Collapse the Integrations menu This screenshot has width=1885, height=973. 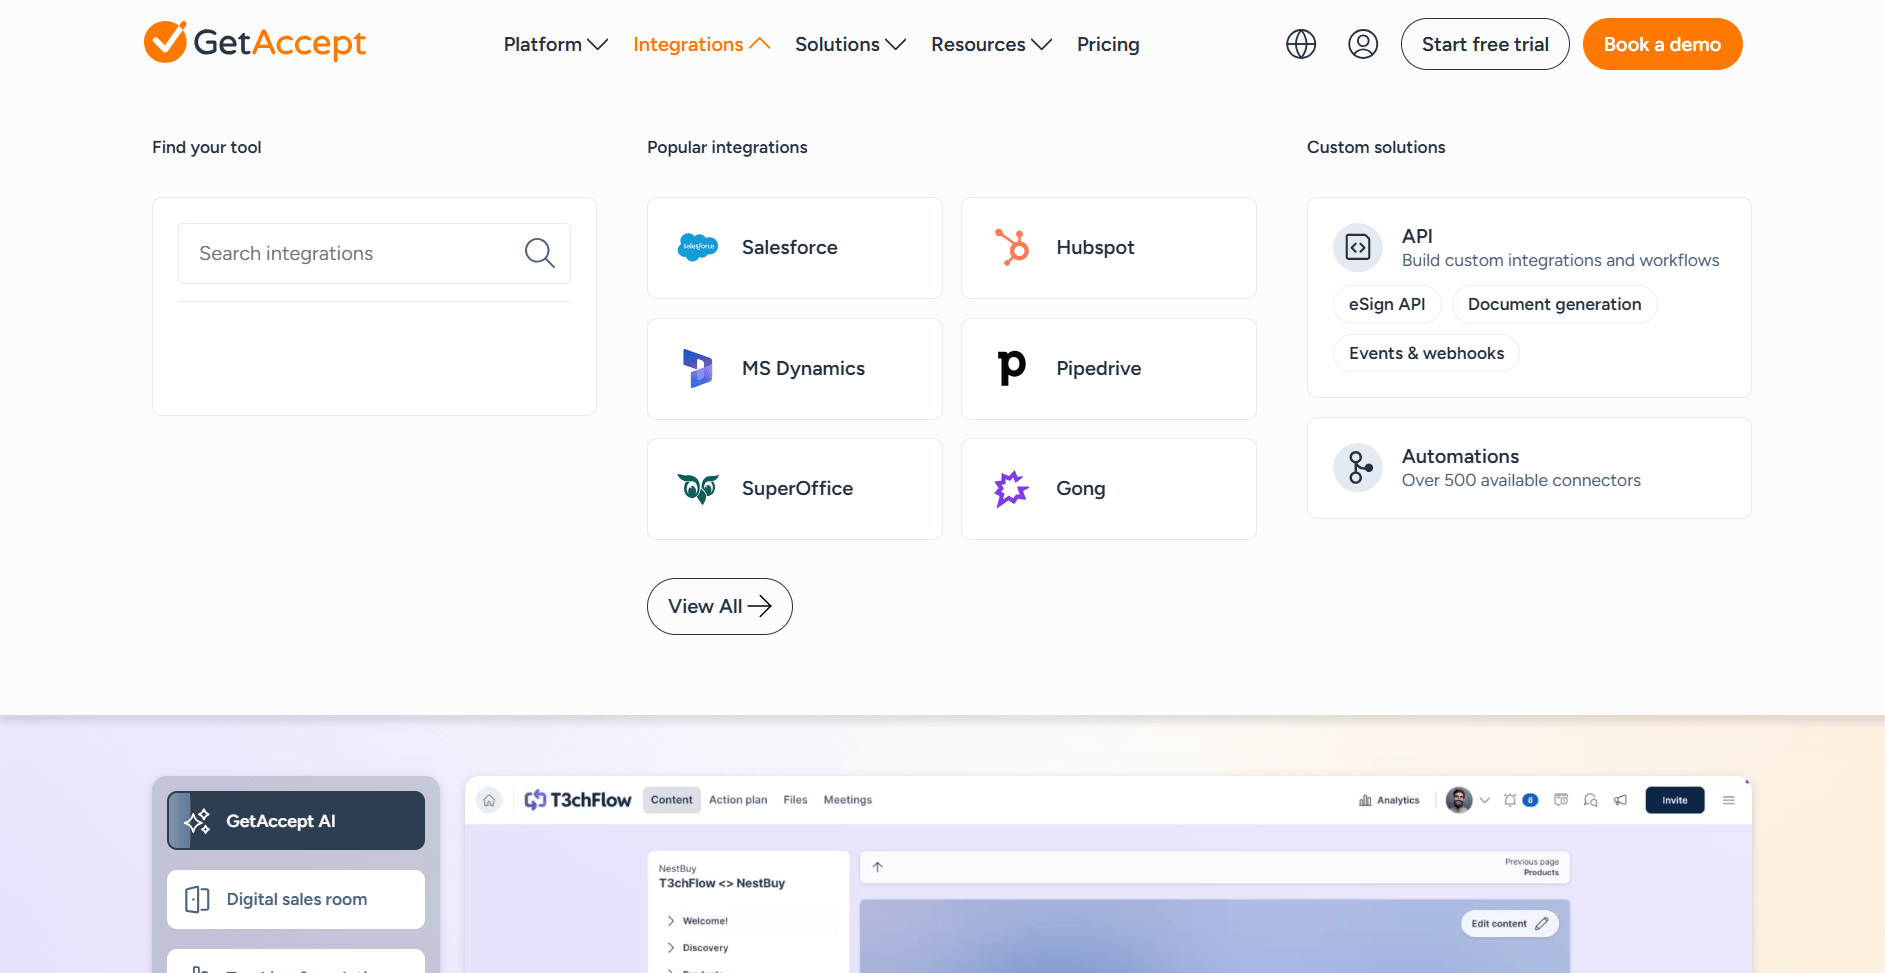(x=701, y=44)
